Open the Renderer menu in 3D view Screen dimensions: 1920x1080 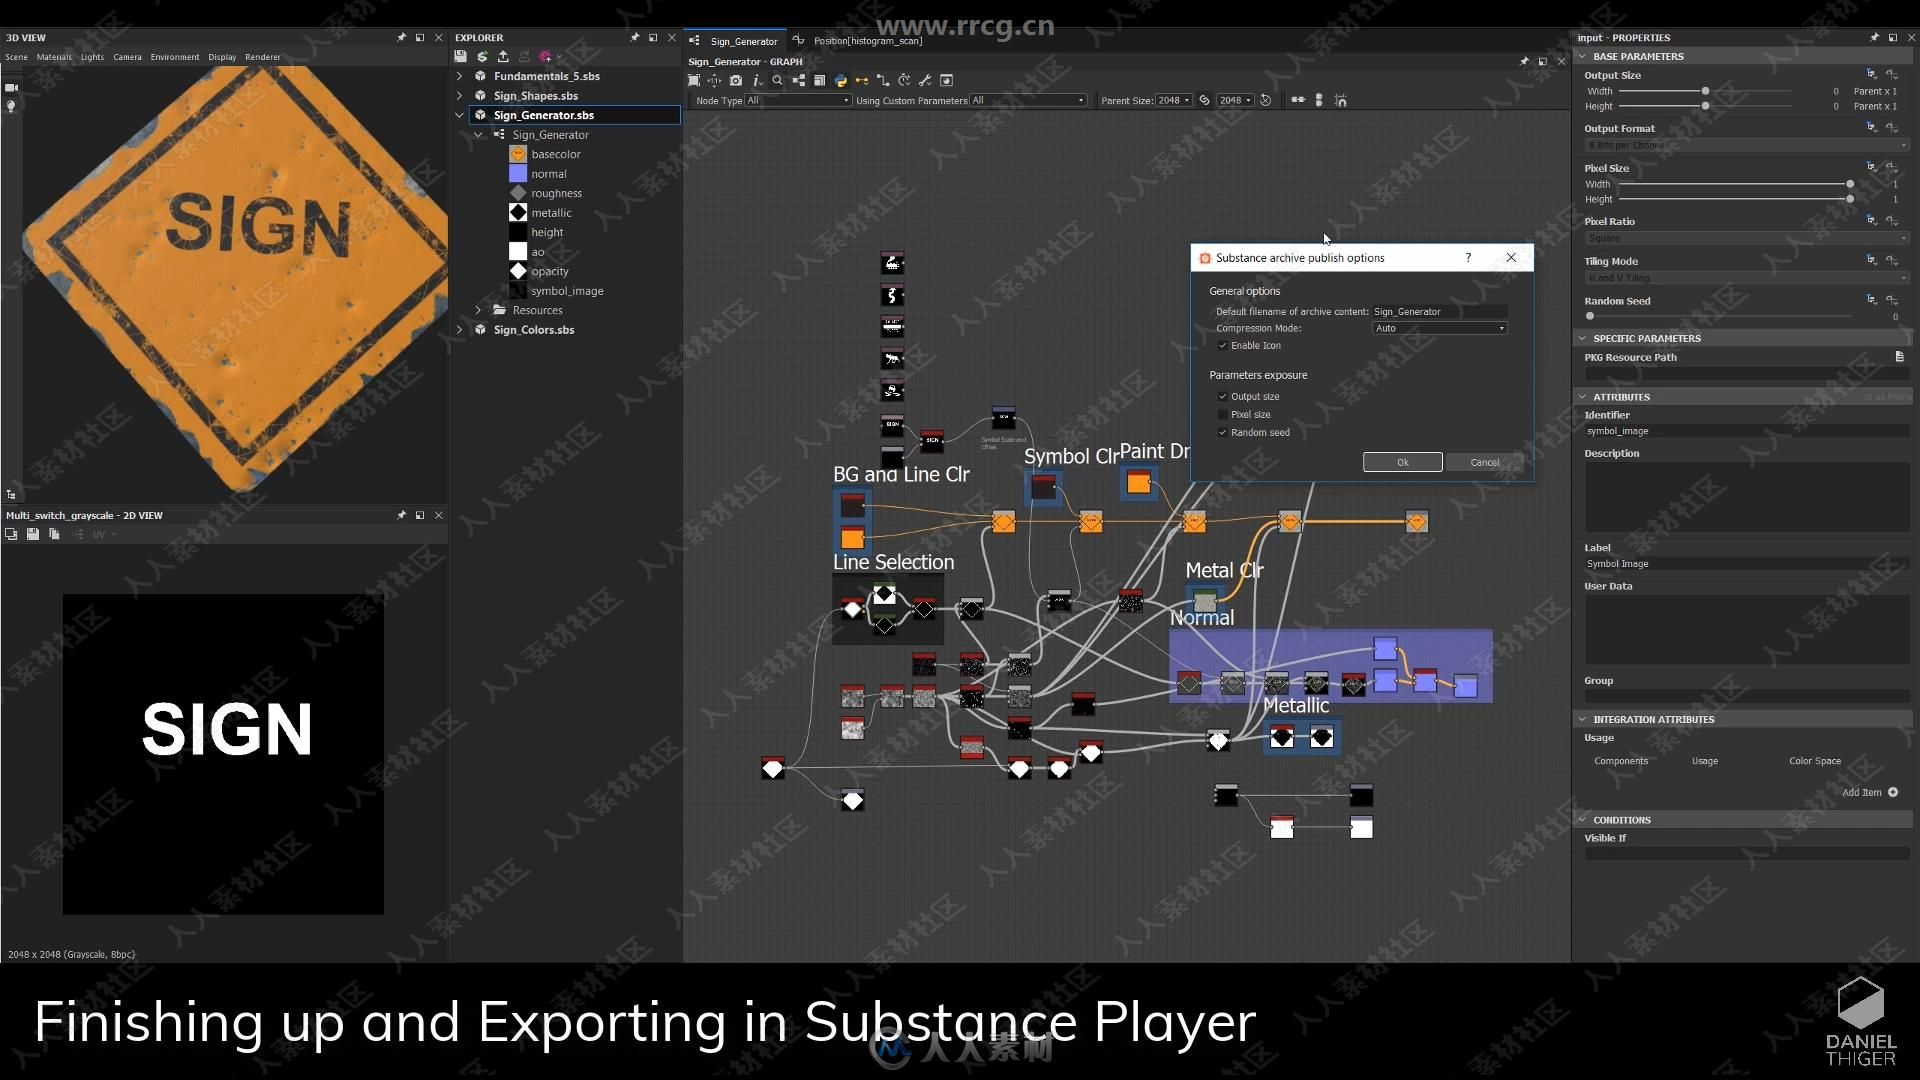pos(263,57)
